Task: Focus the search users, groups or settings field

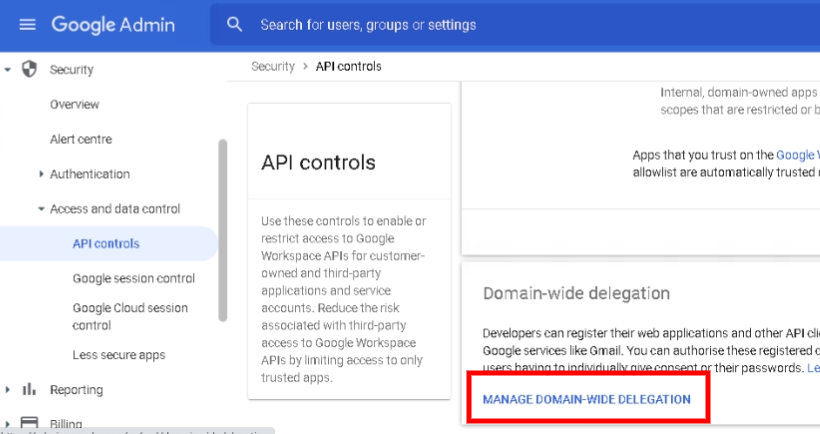Action: coord(515,25)
